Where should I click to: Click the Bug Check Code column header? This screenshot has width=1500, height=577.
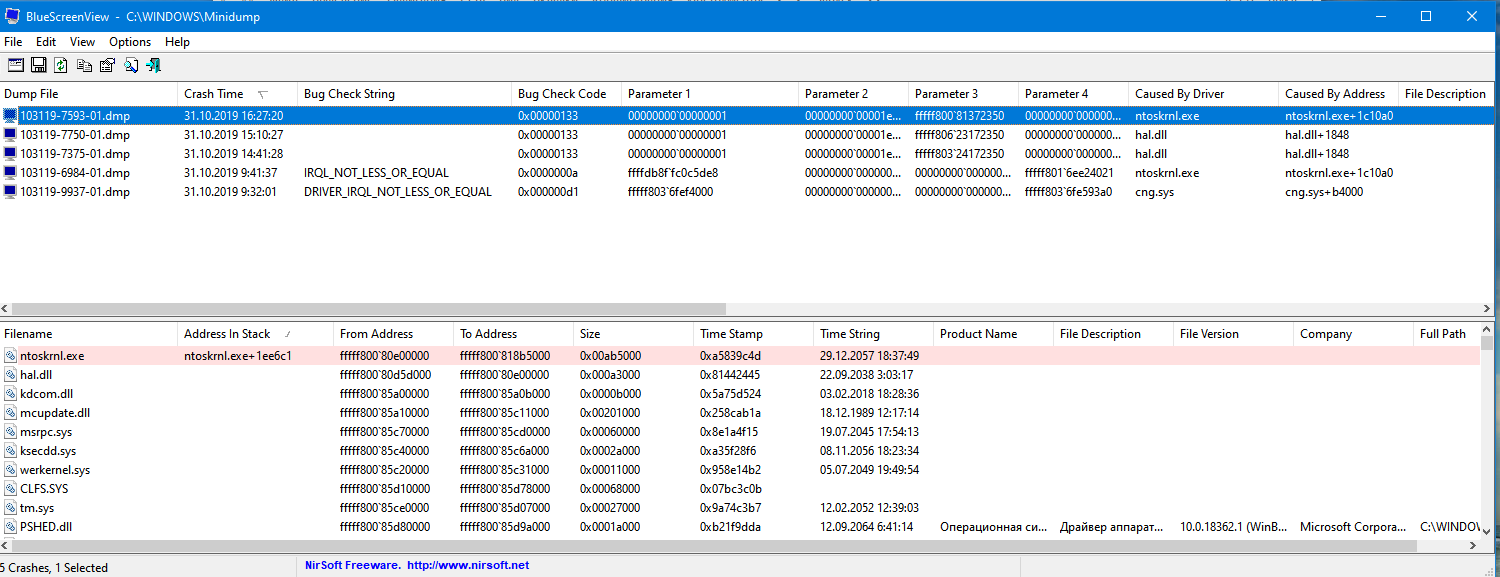click(x=562, y=94)
